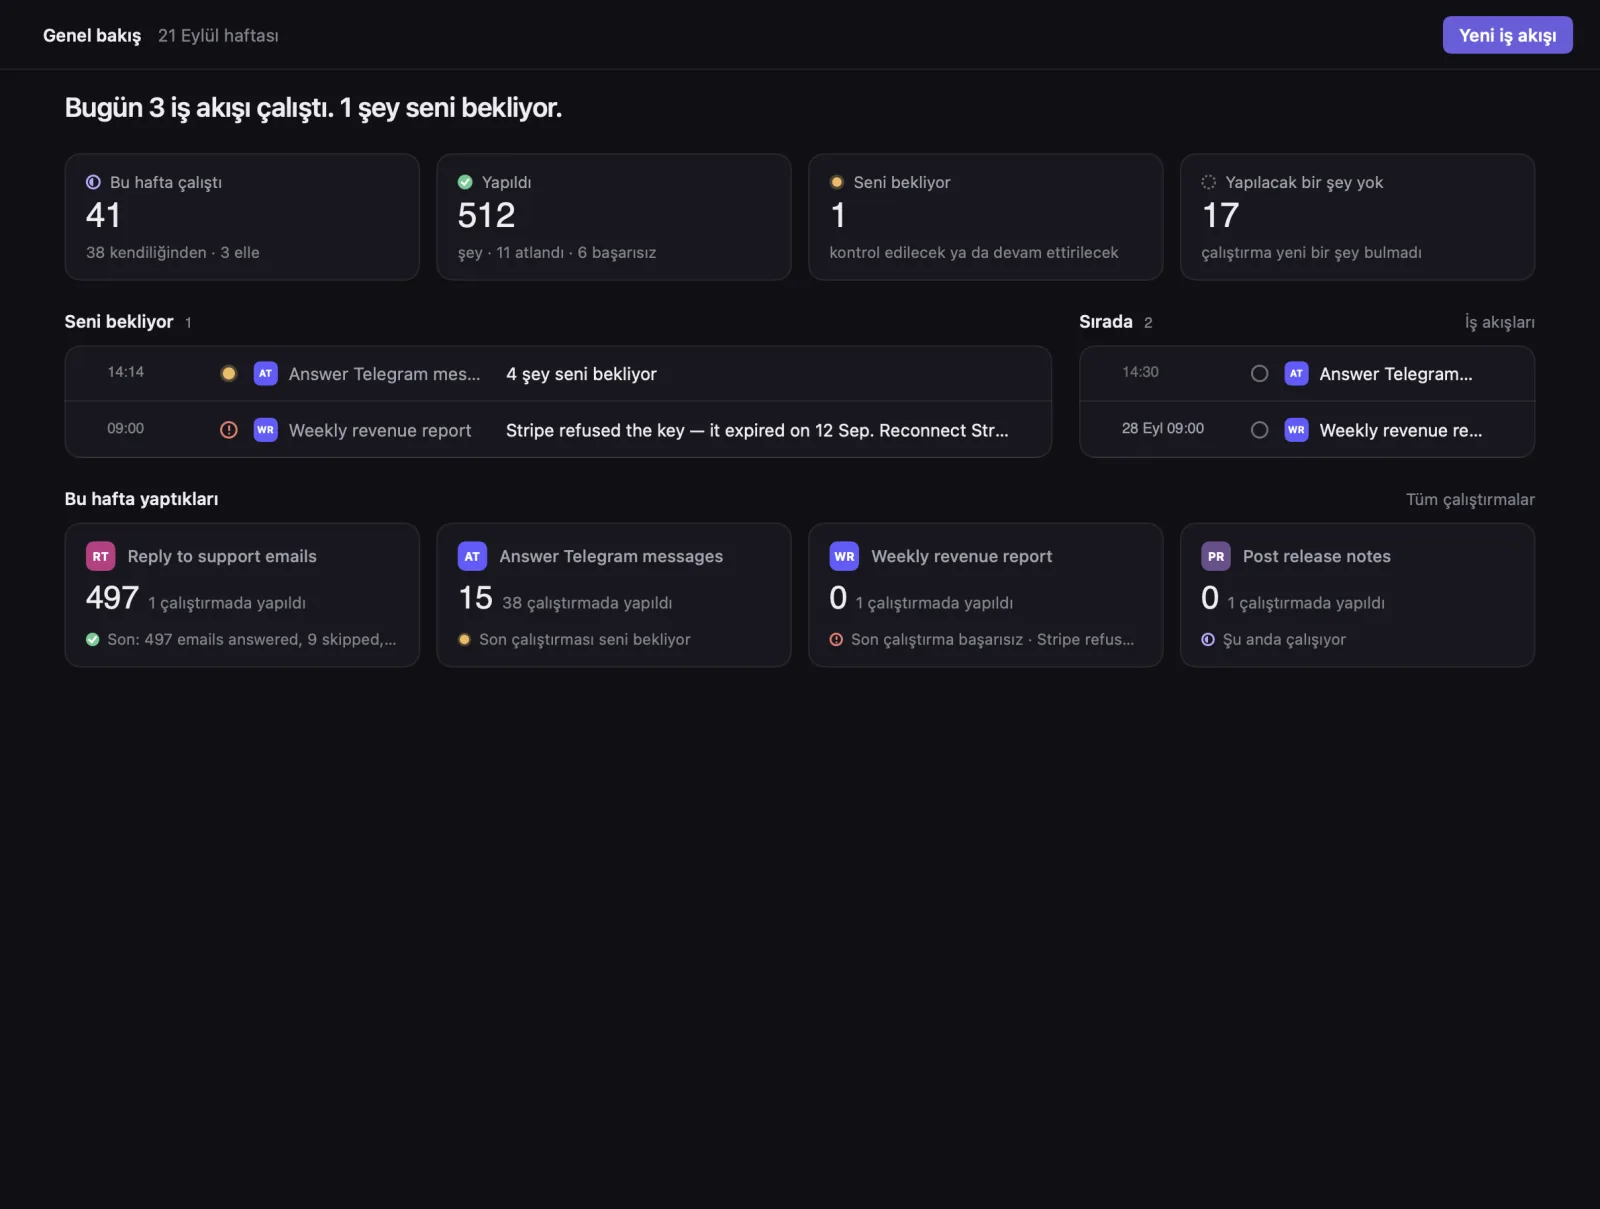Click the Yeni iş akışı button
Image resolution: width=1600 pixels, height=1209 pixels.
click(1507, 35)
